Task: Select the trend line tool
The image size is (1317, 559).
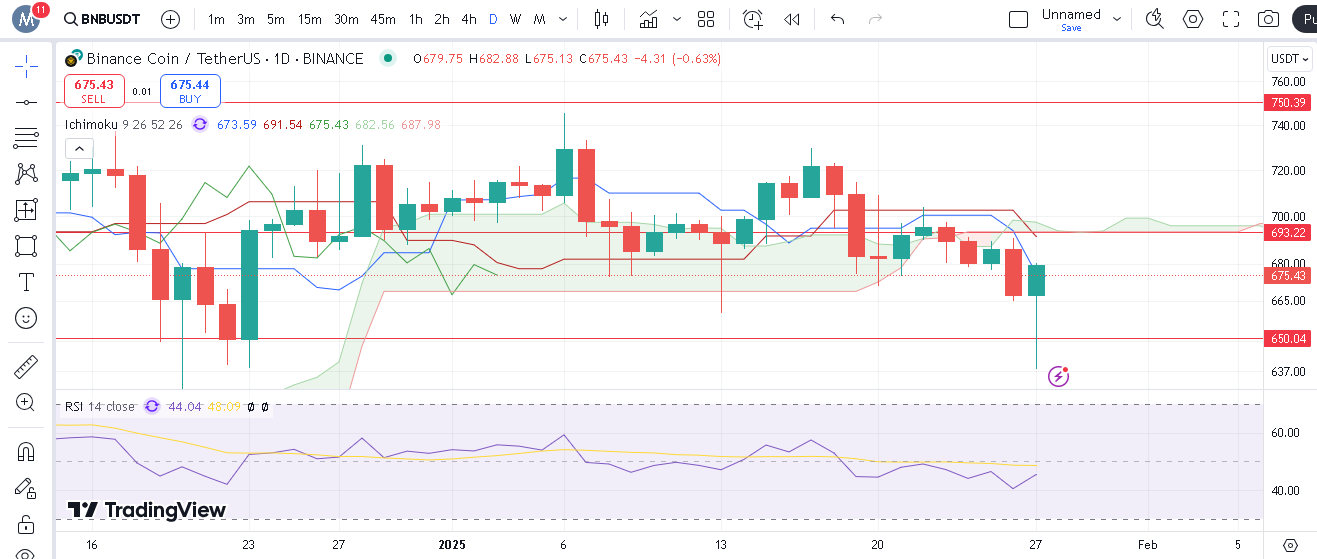Action: pos(27,102)
